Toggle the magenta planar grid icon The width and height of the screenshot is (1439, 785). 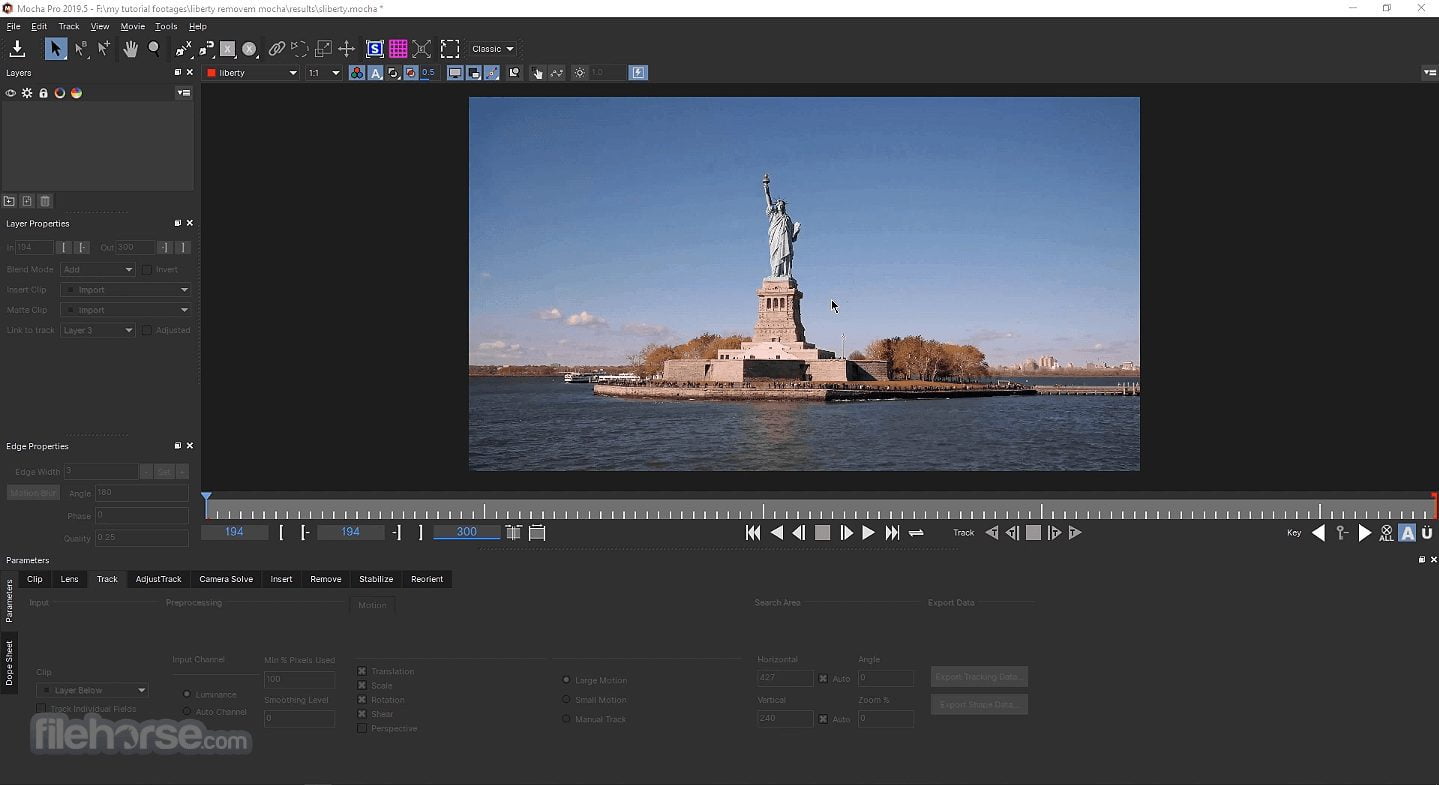click(x=398, y=49)
